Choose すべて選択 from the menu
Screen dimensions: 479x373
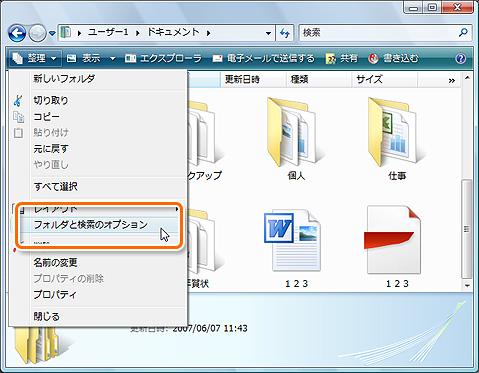(x=98, y=187)
